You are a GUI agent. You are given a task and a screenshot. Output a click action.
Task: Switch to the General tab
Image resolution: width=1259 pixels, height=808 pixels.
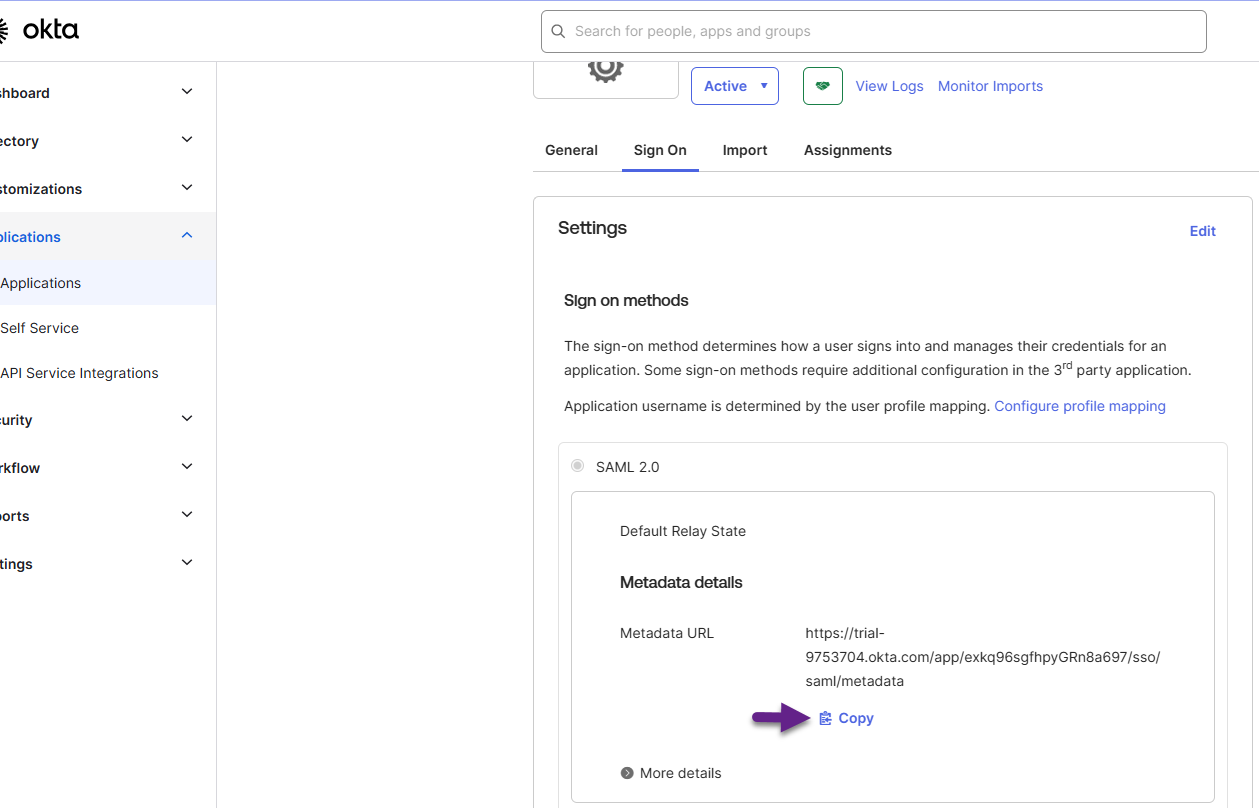click(x=571, y=150)
